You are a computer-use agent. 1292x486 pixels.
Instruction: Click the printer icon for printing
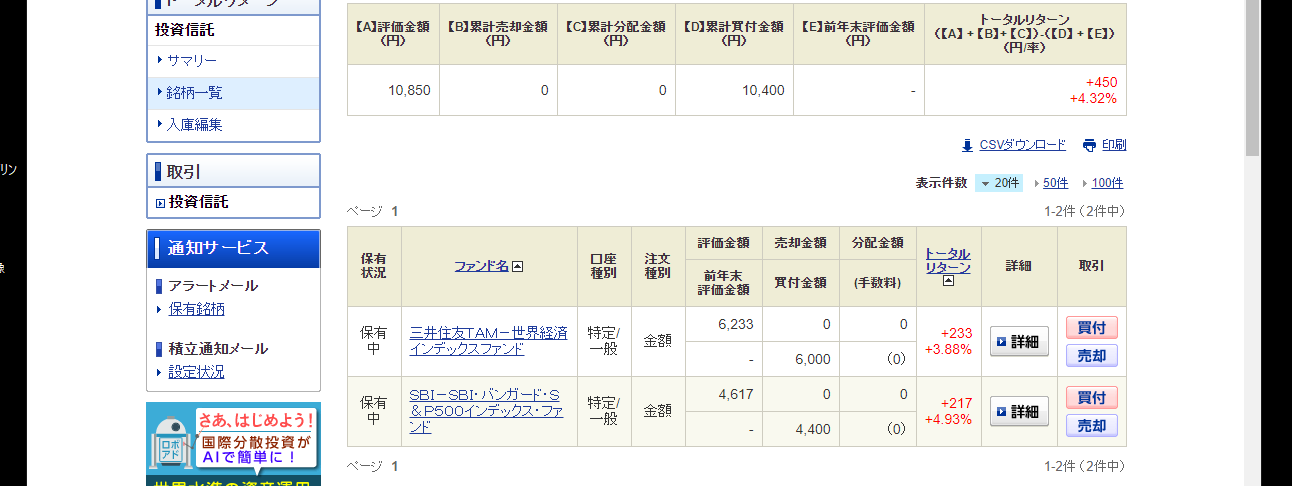pyautogui.click(x=1089, y=145)
